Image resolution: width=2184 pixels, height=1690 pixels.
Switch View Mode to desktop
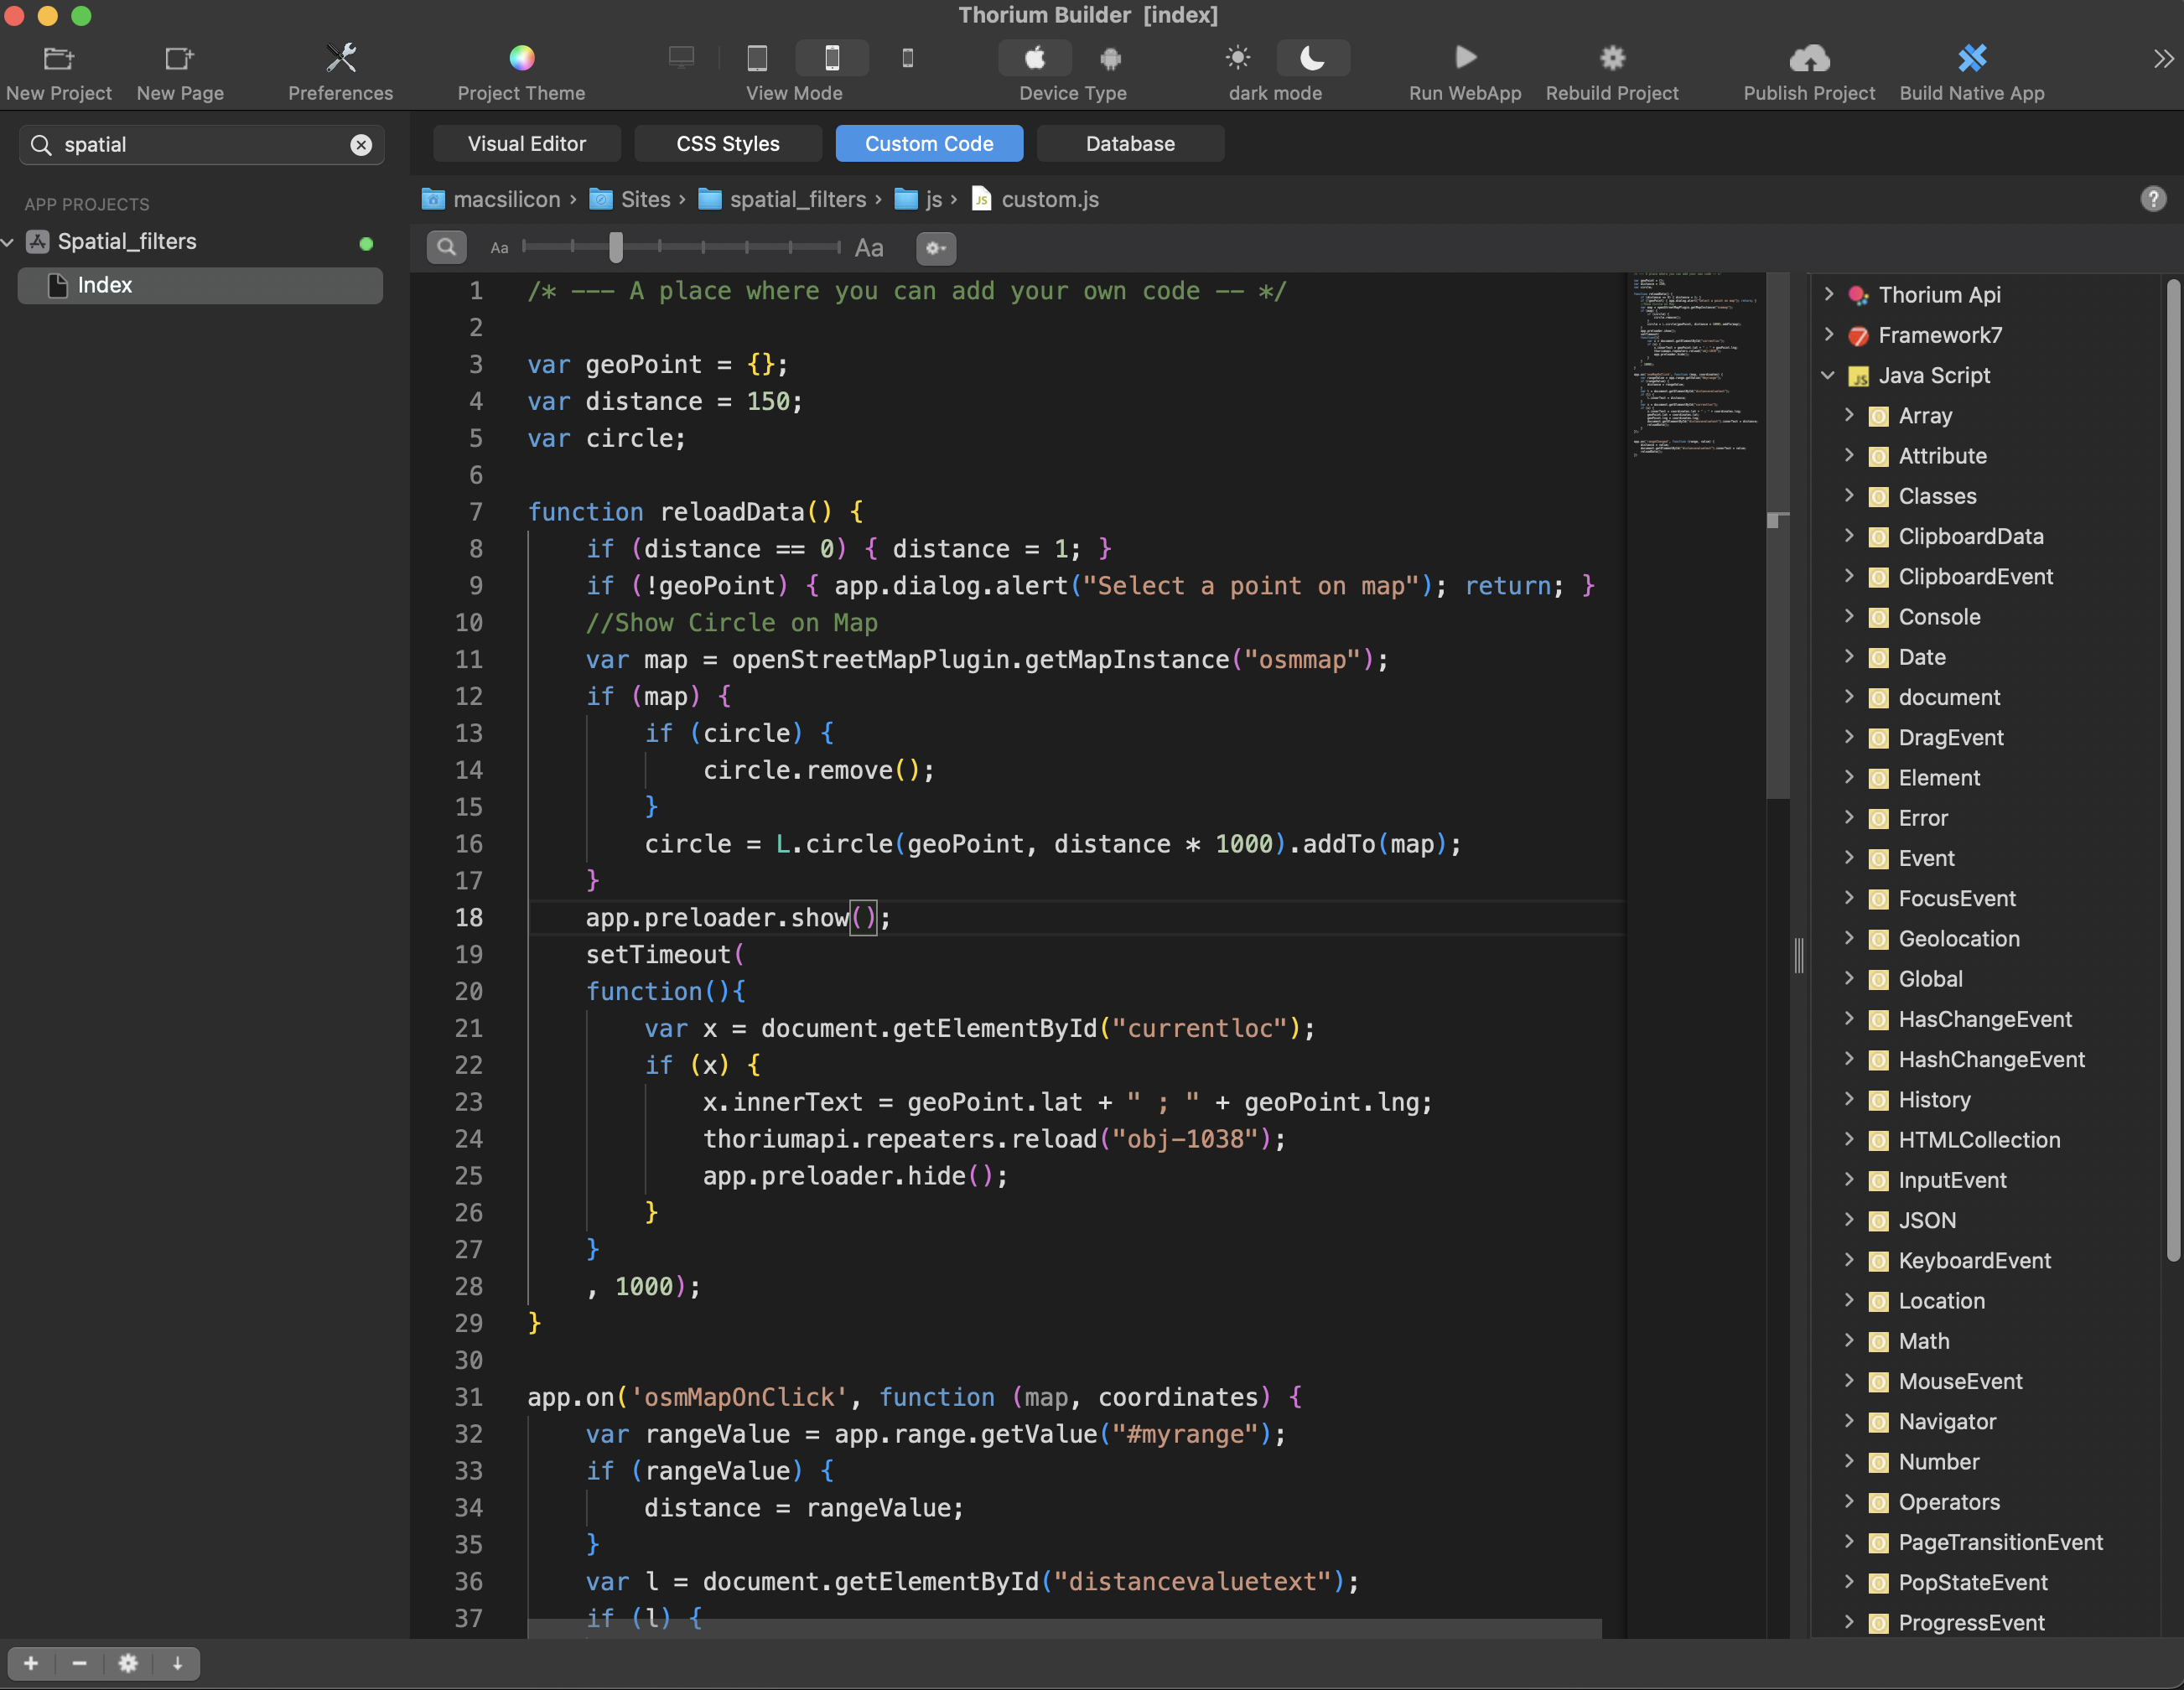[681, 58]
